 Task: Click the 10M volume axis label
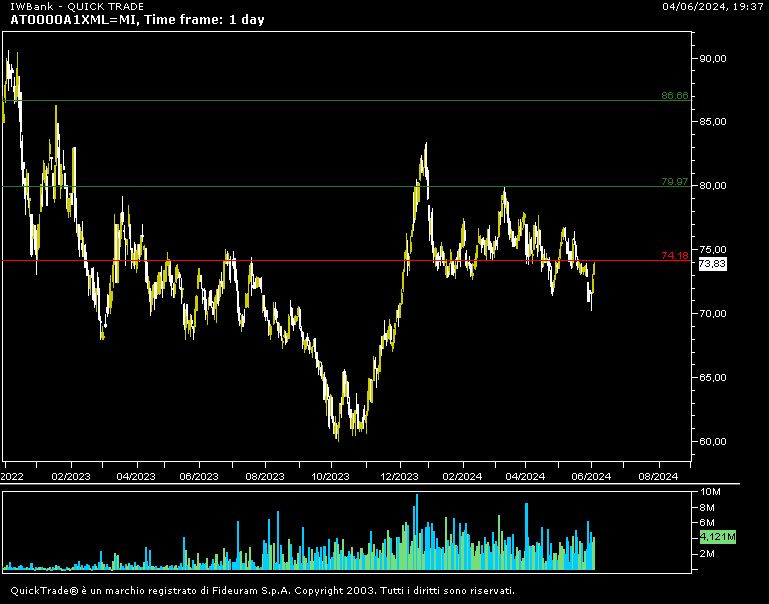coord(710,492)
